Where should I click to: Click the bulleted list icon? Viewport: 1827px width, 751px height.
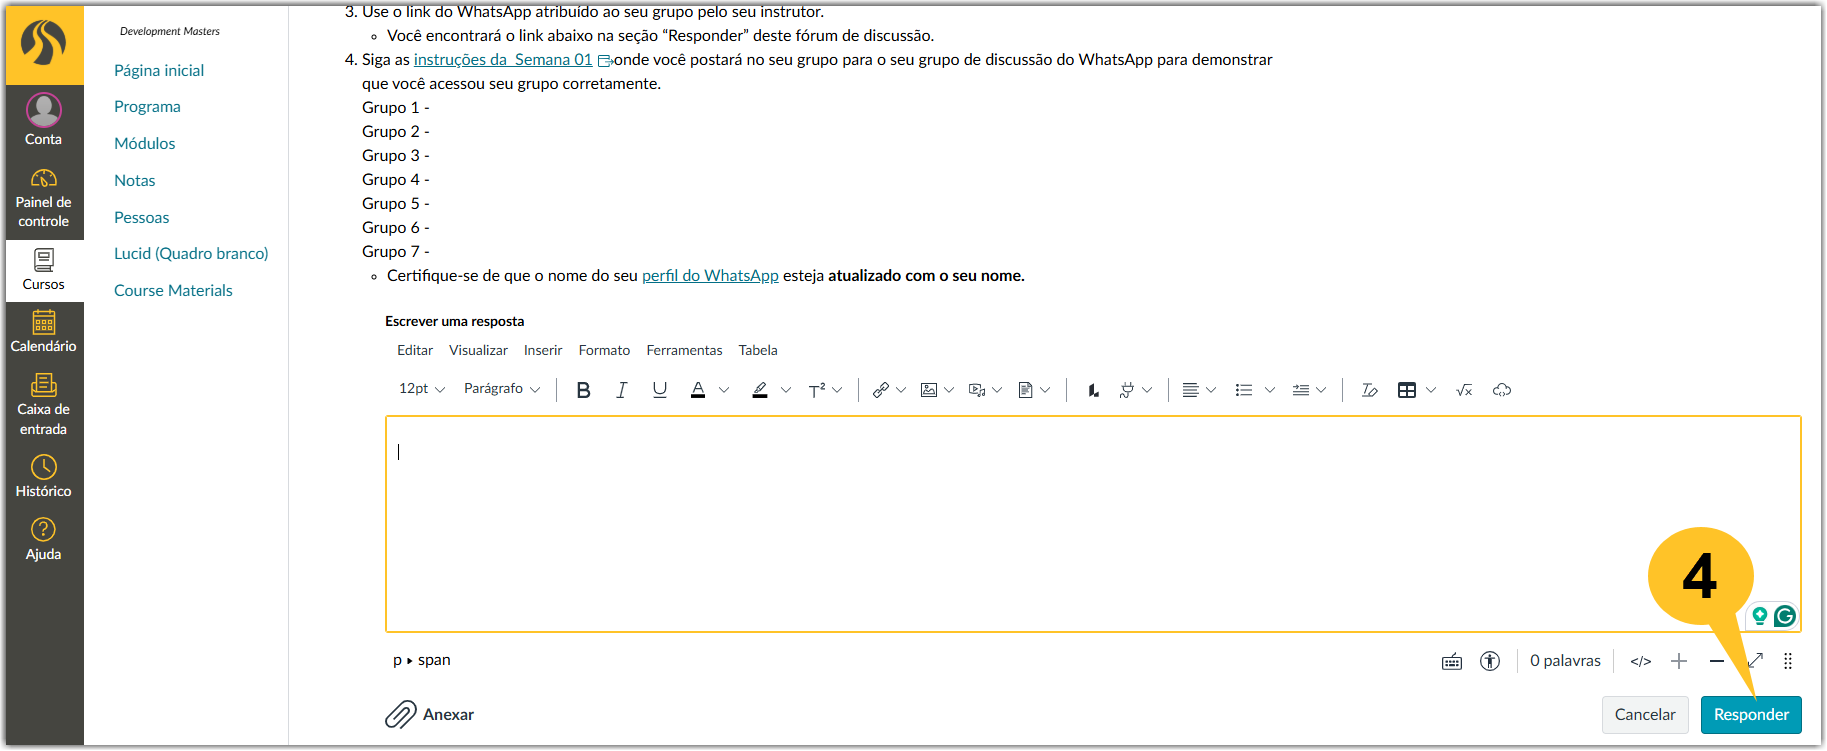tap(1244, 390)
